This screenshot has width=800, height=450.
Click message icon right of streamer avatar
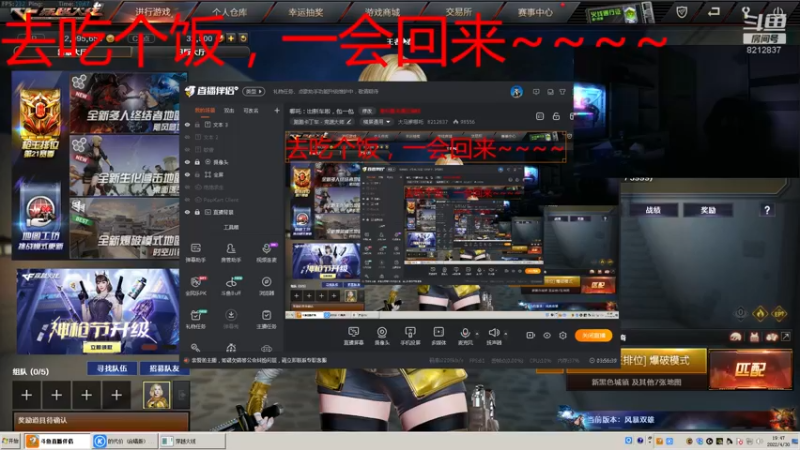(536, 92)
